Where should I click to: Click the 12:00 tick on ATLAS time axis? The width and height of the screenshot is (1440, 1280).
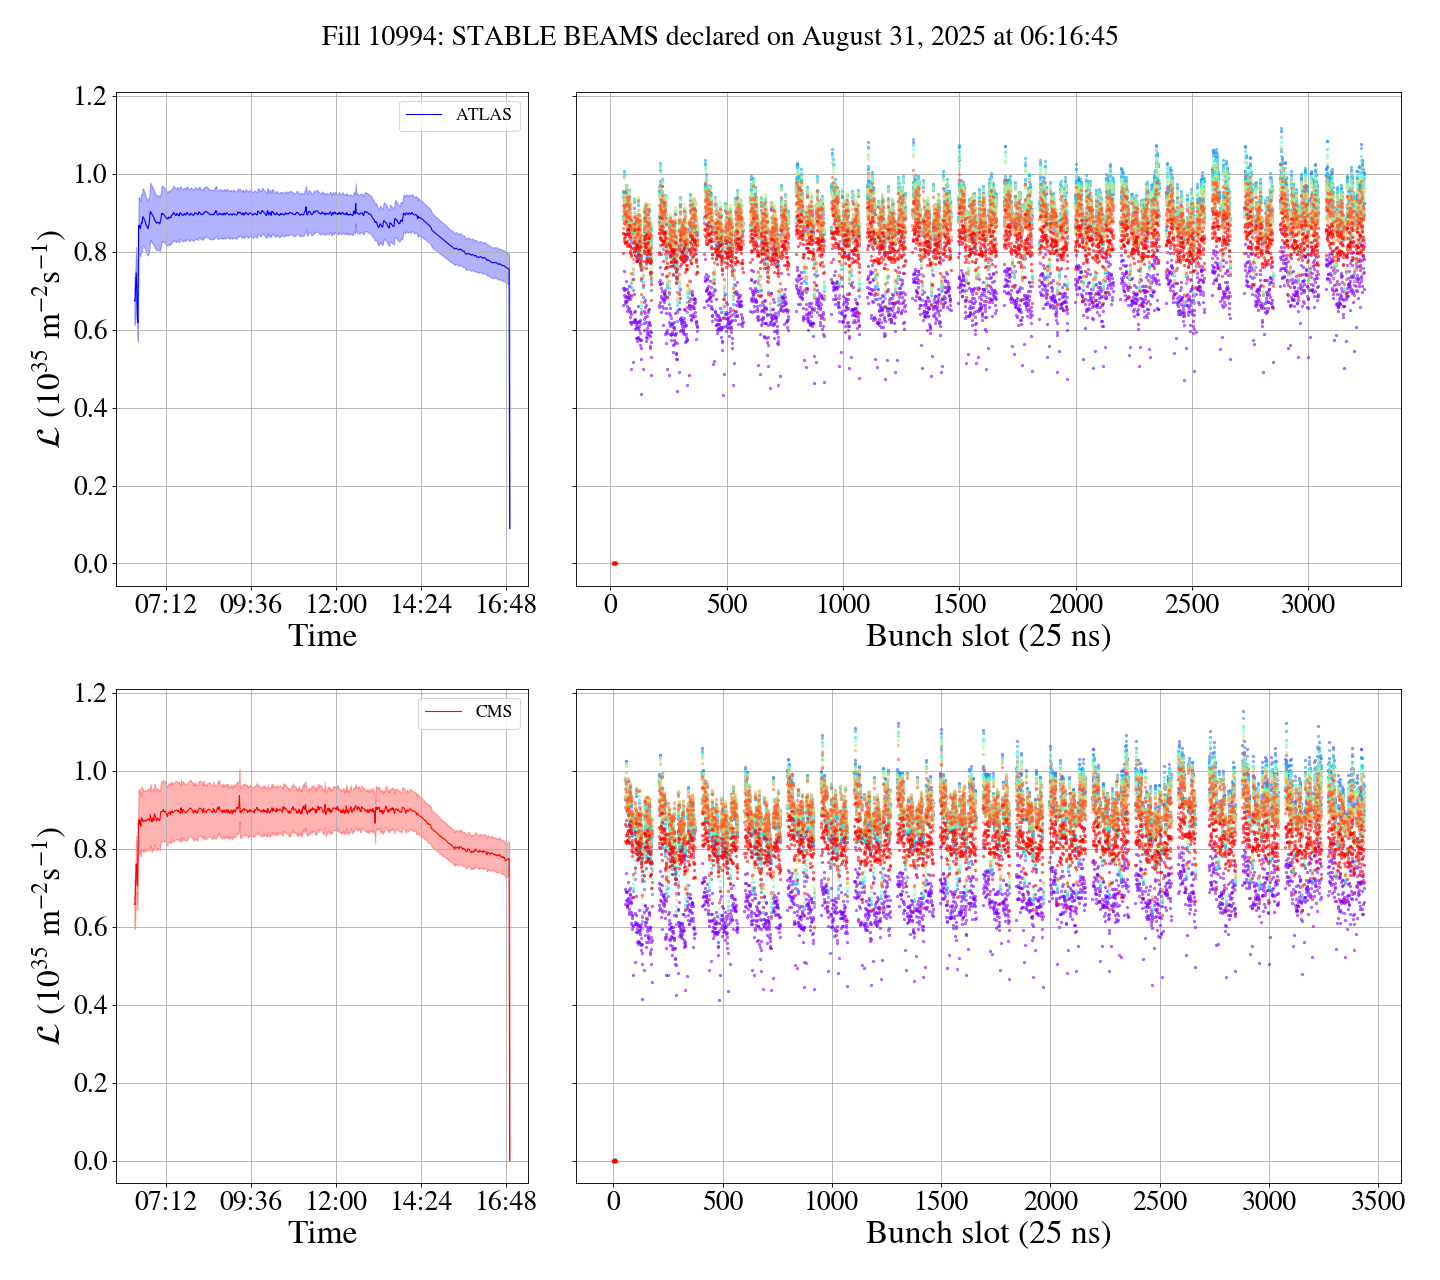336,604
